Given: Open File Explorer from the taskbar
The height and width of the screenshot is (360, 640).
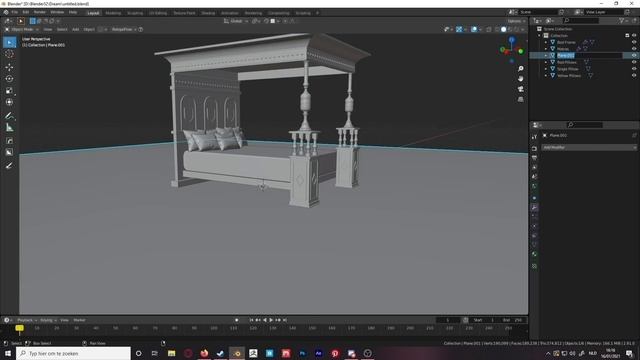Looking at the screenshot, I should click(171, 353).
